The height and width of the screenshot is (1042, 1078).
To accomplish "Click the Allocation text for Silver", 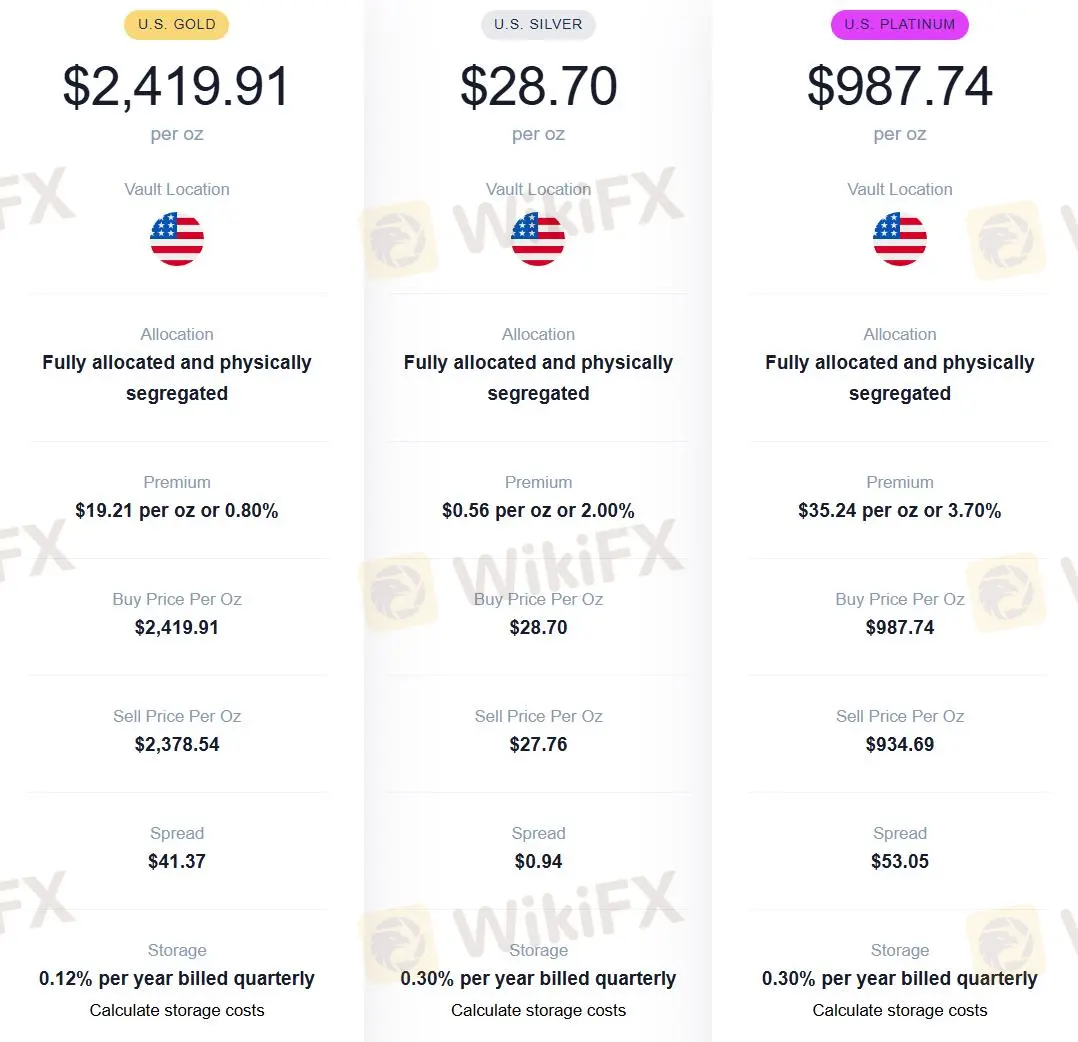I will pos(538,334).
